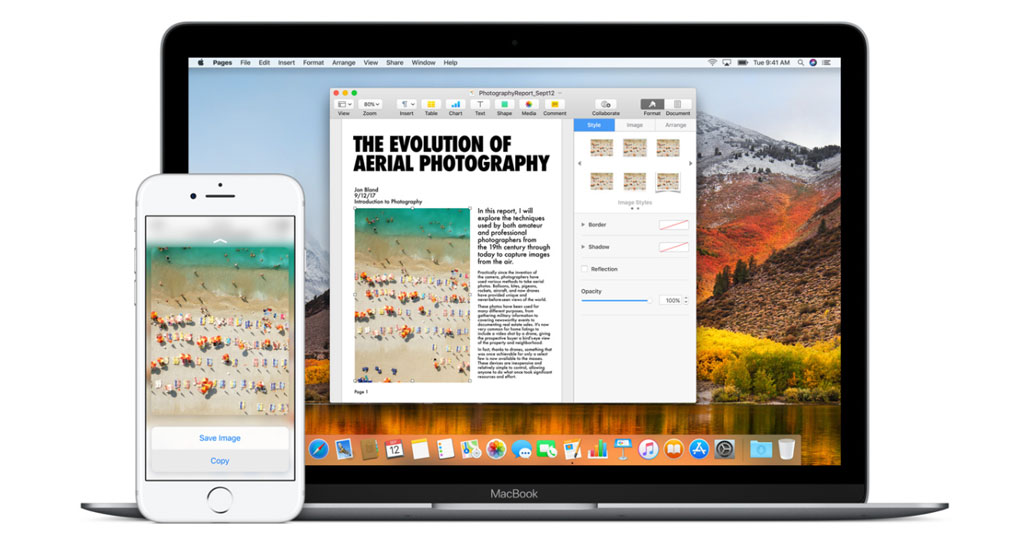Open the App Store from the Dock
1024x535 pixels.
pos(699,449)
